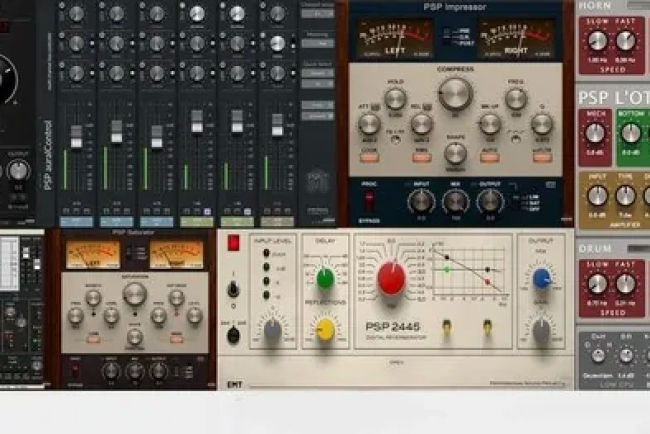
Task: Toggle the AUTO make-up button on PSP Impressor
Action: click(490, 158)
